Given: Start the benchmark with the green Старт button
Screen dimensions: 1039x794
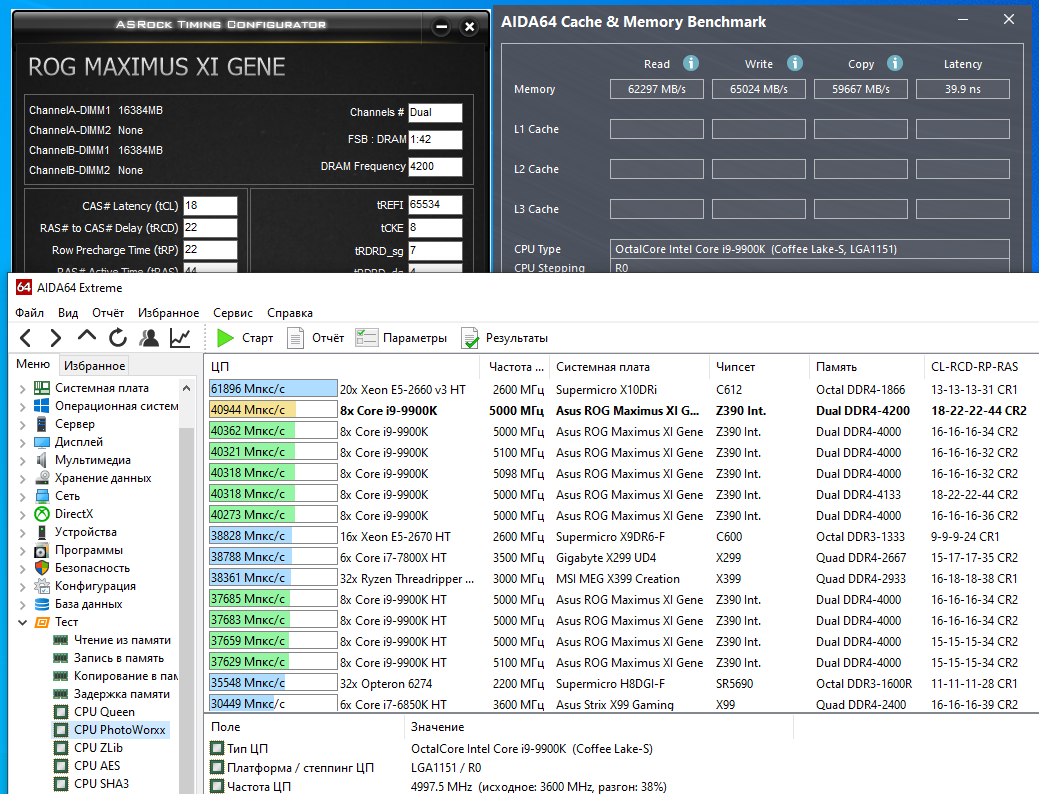Looking at the screenshot, I should coord(245,338).
